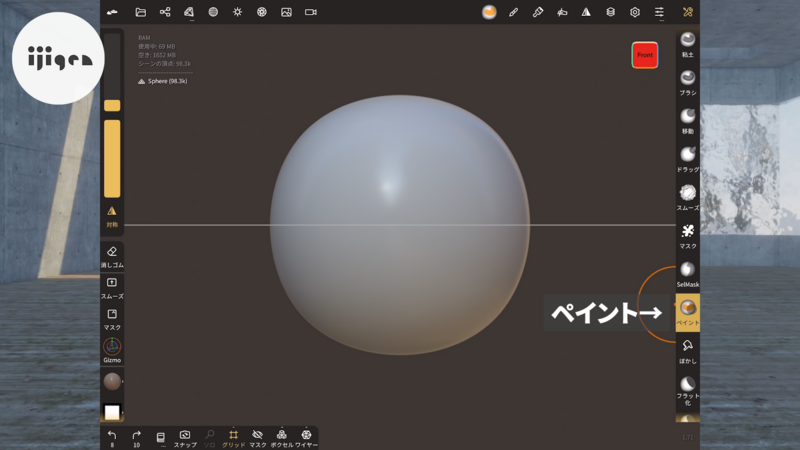This screenshot has width=800, height=450.
Task: Select the 移動 move tool
Action: [x=688, y=121]
